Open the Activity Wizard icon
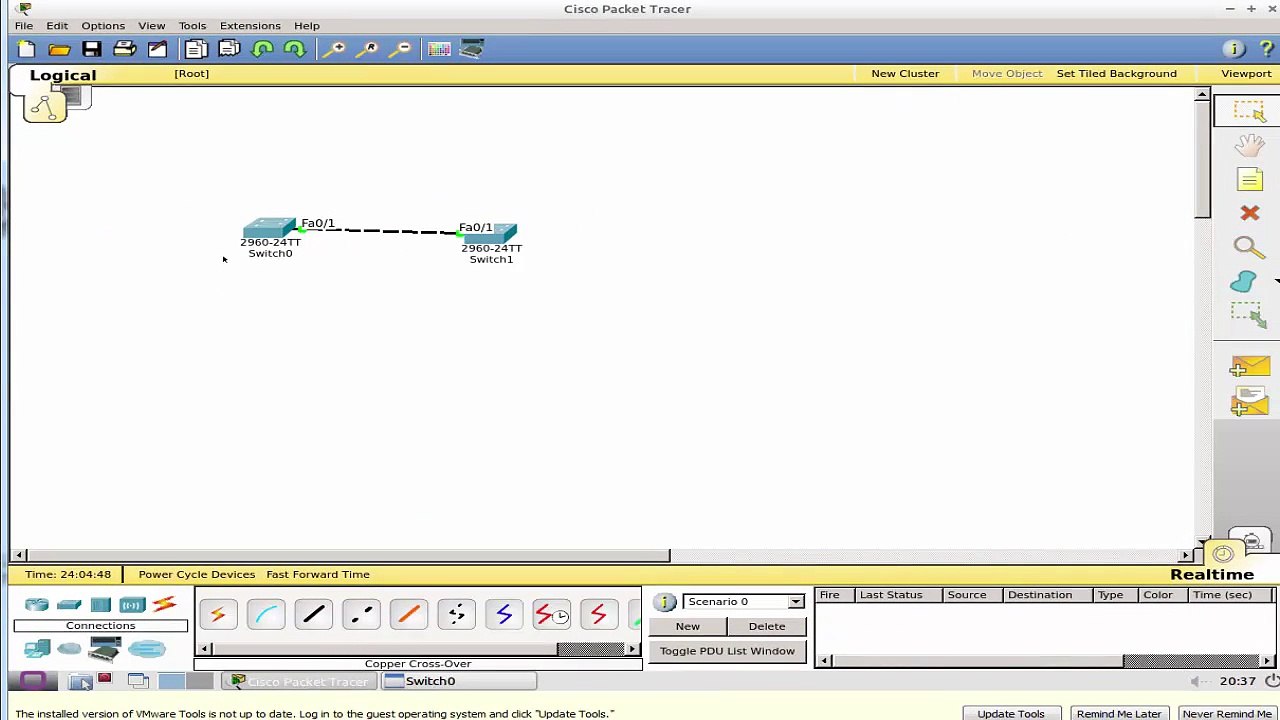This screenshot has height=720, width=1280. coord(157,49)
